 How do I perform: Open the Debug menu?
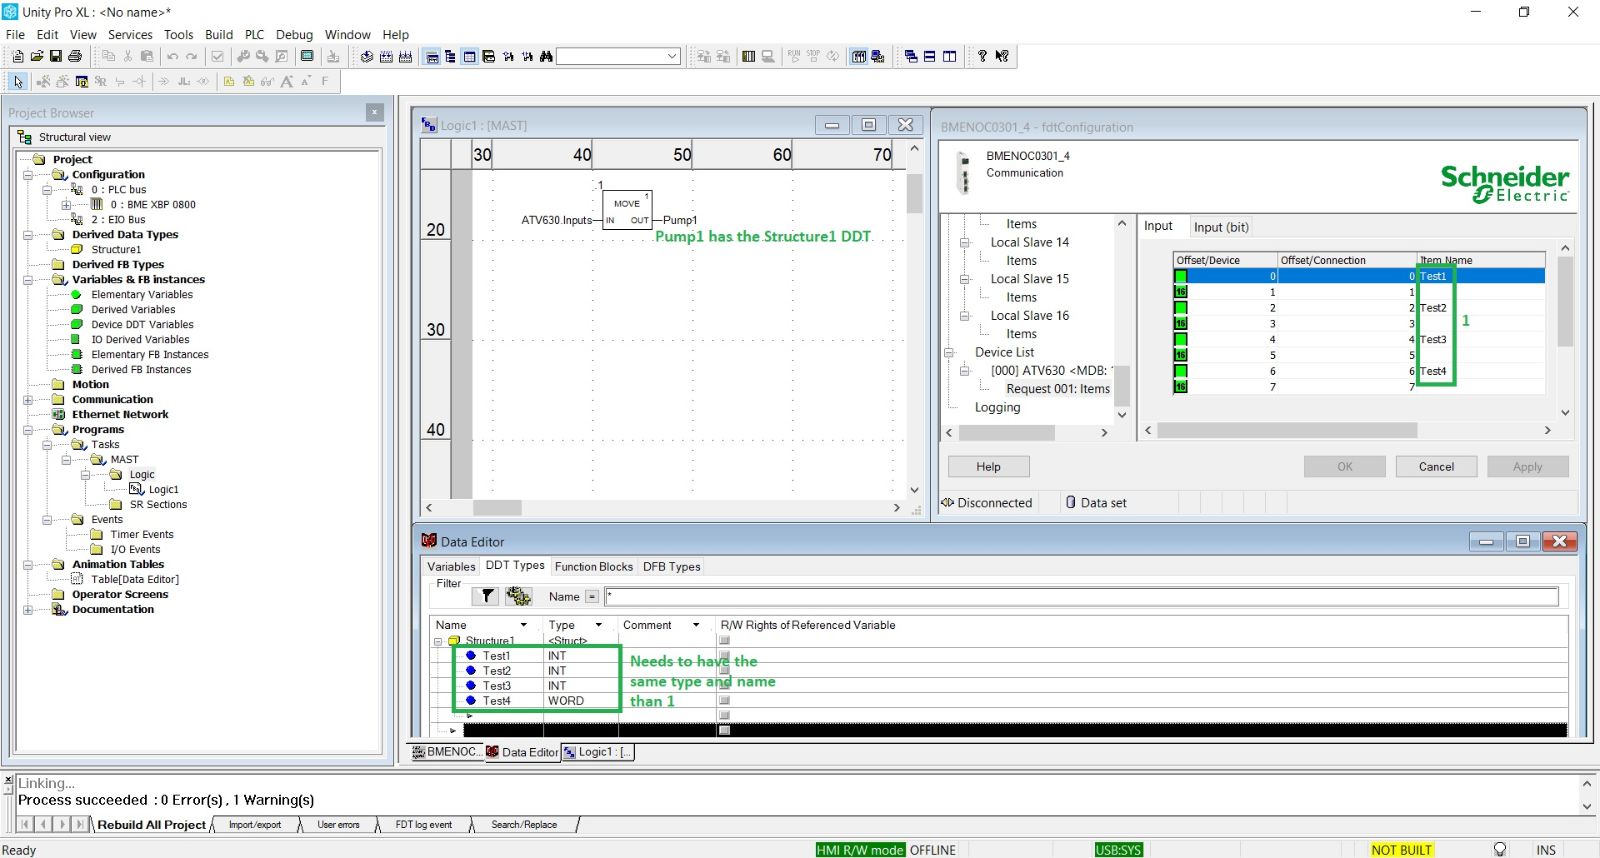click(294, 34)
